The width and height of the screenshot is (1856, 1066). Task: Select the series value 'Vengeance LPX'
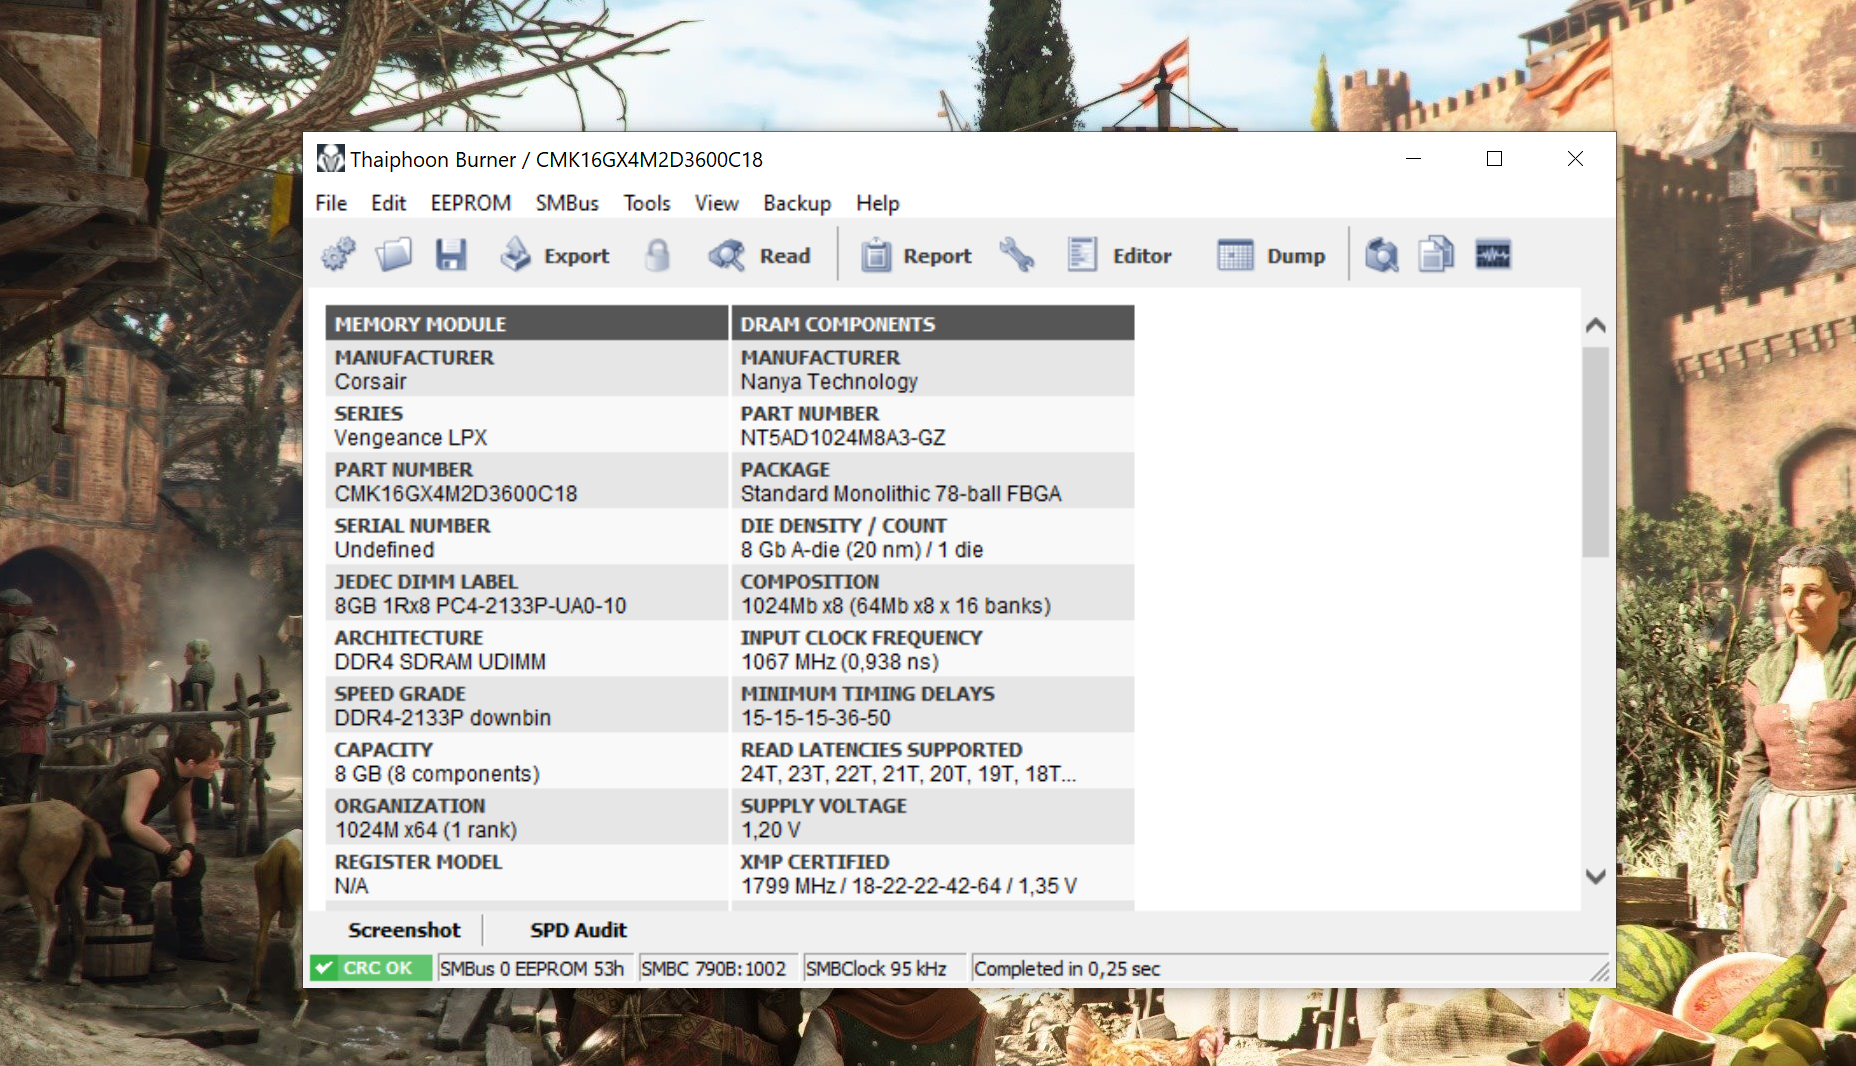click(x=411, y=438)
